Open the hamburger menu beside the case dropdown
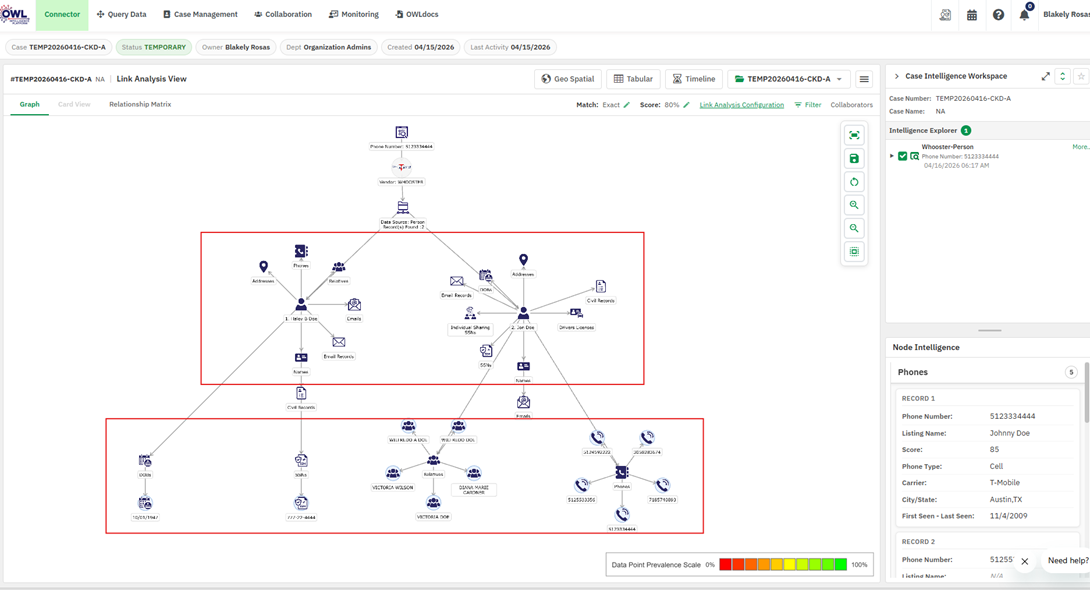1090x590 pixels. pyautogui.click(x=864, y=79)
